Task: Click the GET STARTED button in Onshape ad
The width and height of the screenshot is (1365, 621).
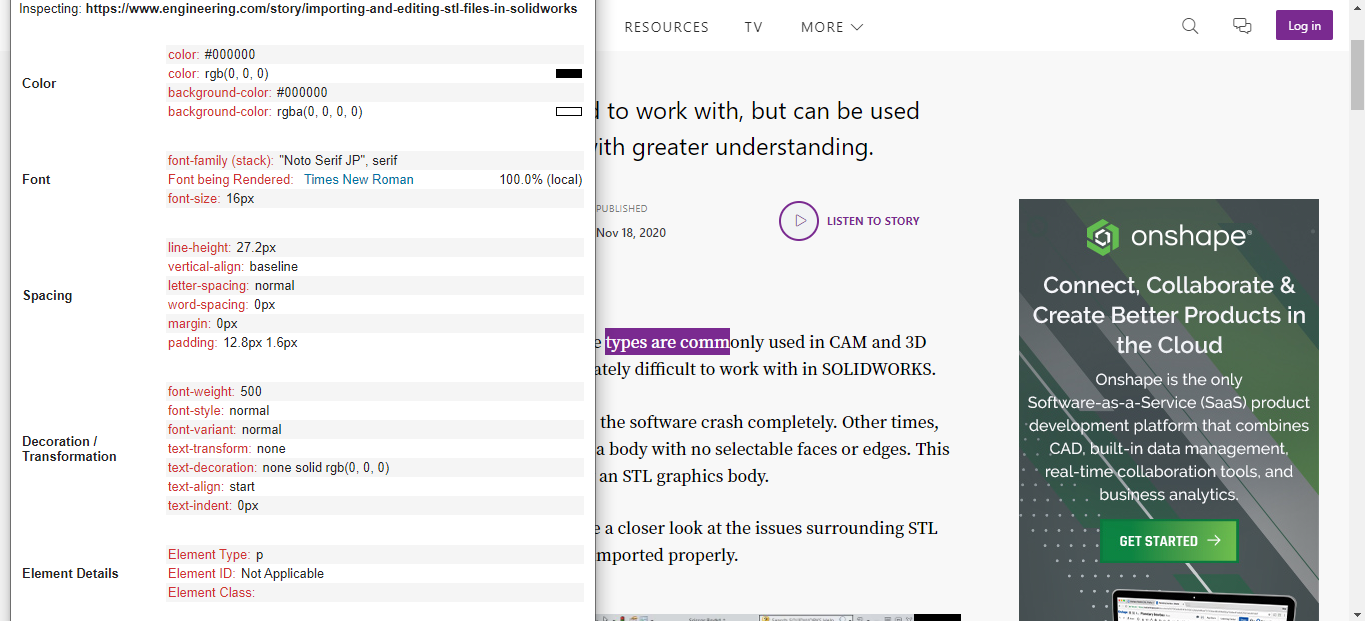Action: pos(1169,541)
